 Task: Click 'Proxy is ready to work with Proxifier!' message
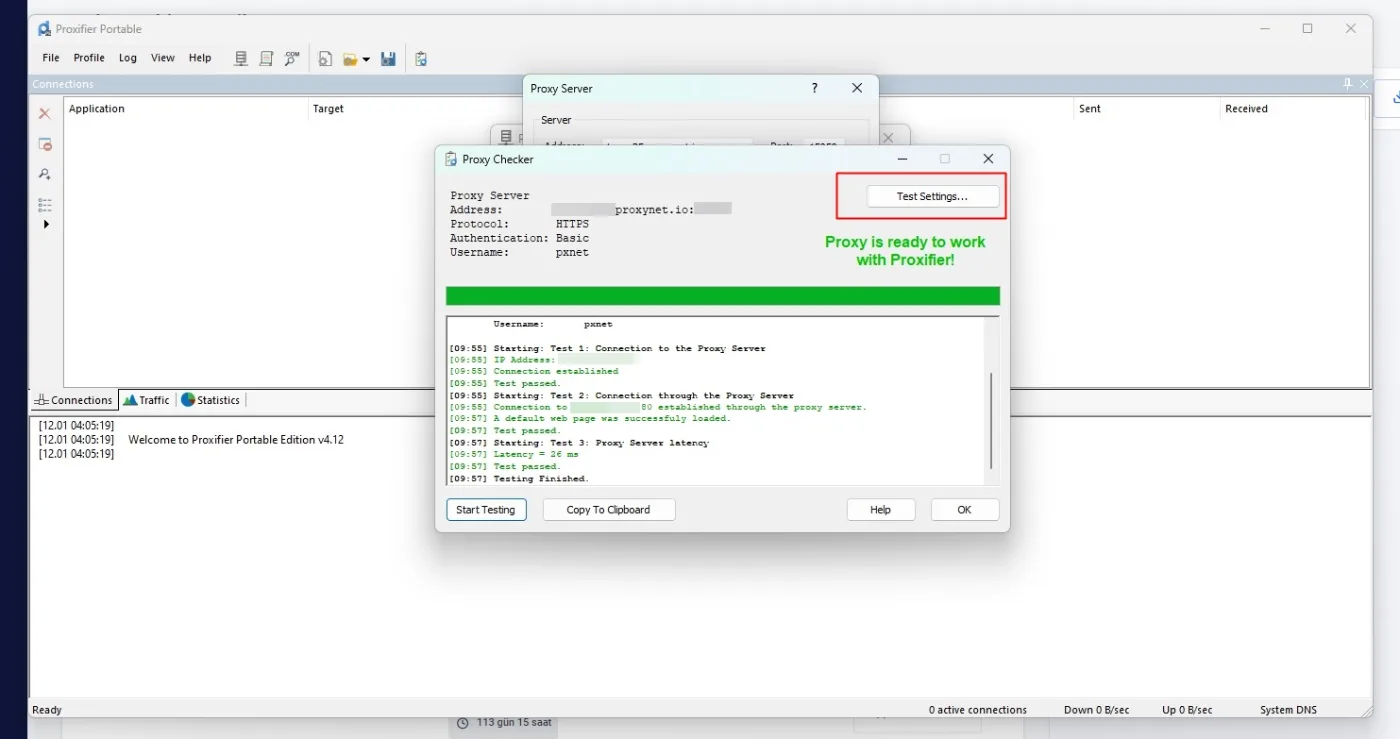(x=905, y=251)
